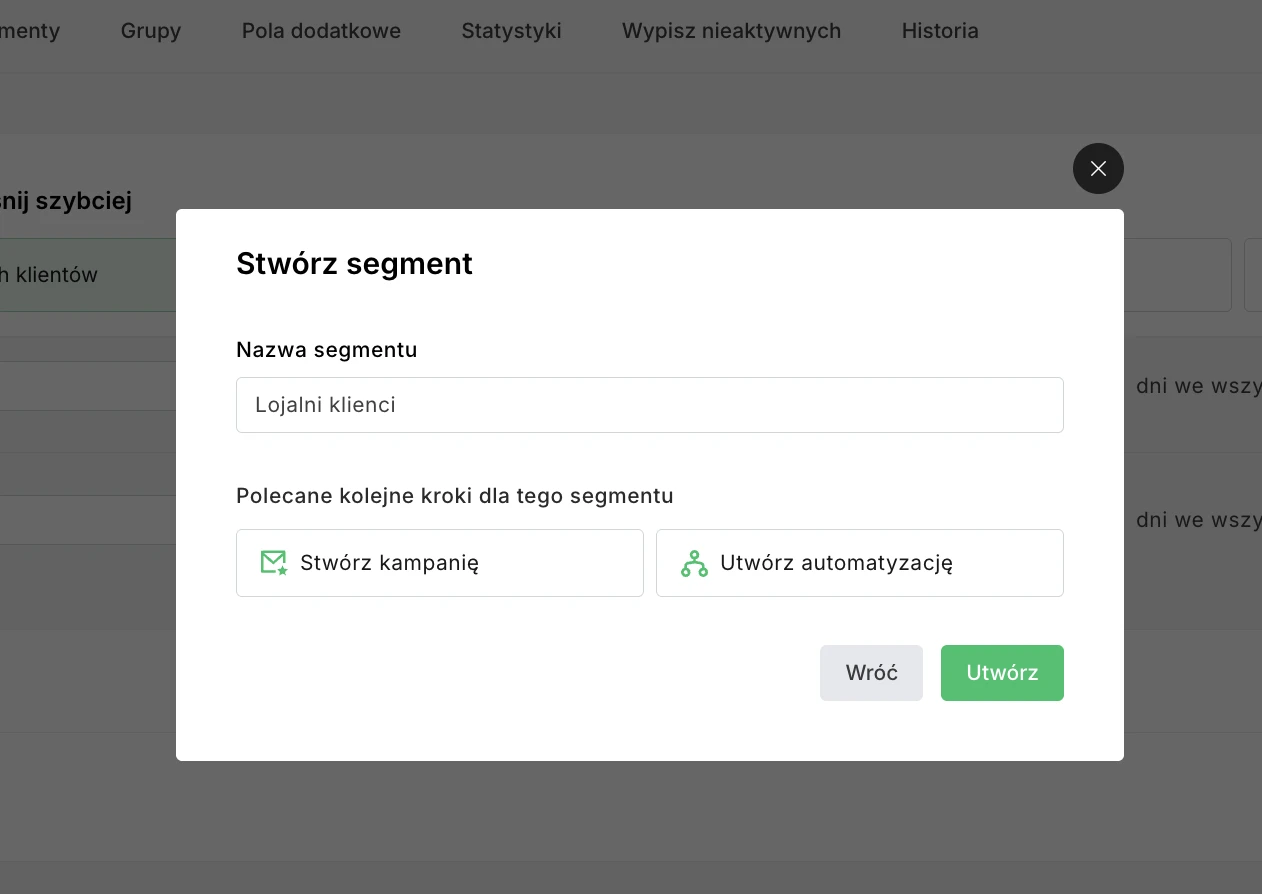Click the "Stwórz segment" dialog heading
The height and width of the screenshot is (894, 1262).
(354, 263)
